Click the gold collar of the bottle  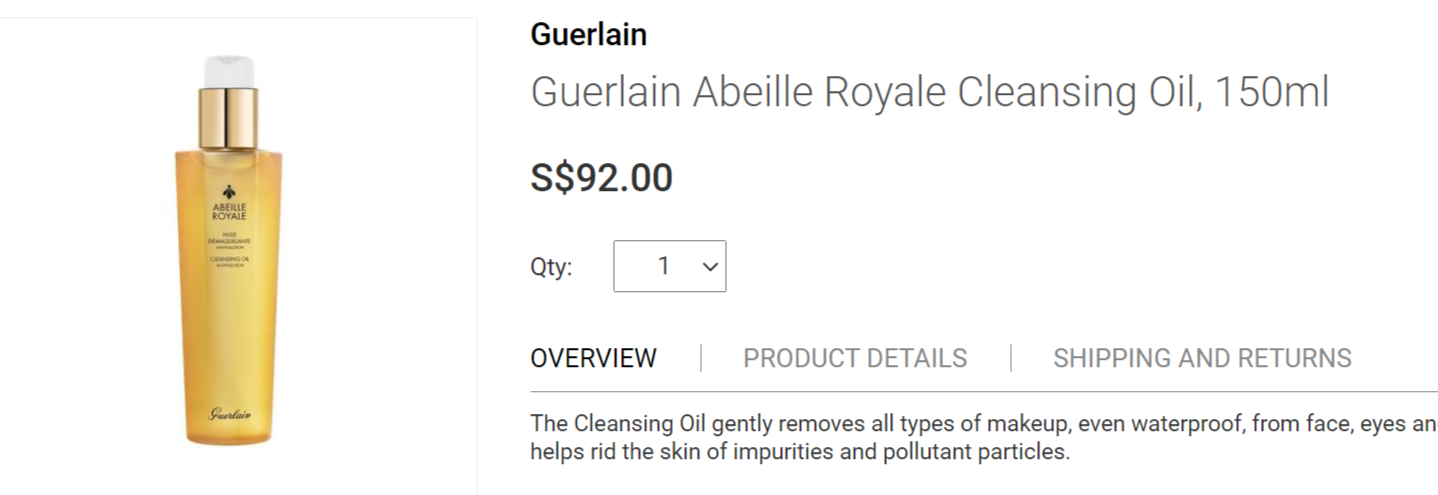point(229,115)
